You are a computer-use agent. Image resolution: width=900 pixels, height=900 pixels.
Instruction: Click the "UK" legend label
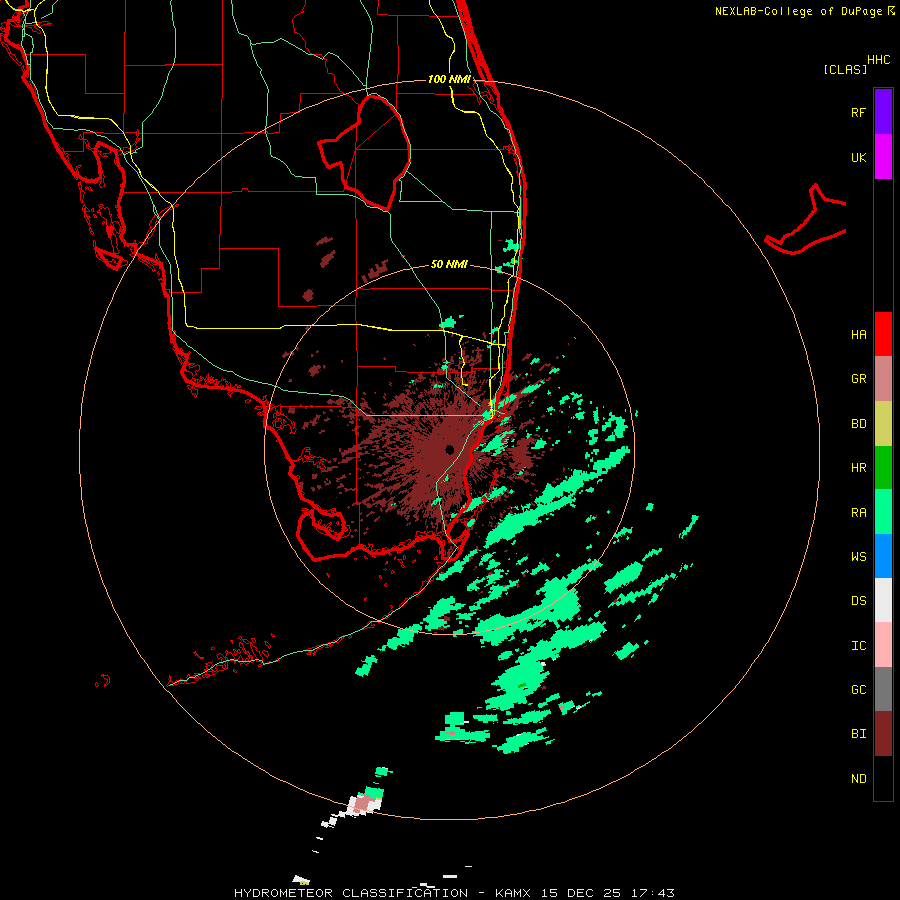(x=858, y=158)
